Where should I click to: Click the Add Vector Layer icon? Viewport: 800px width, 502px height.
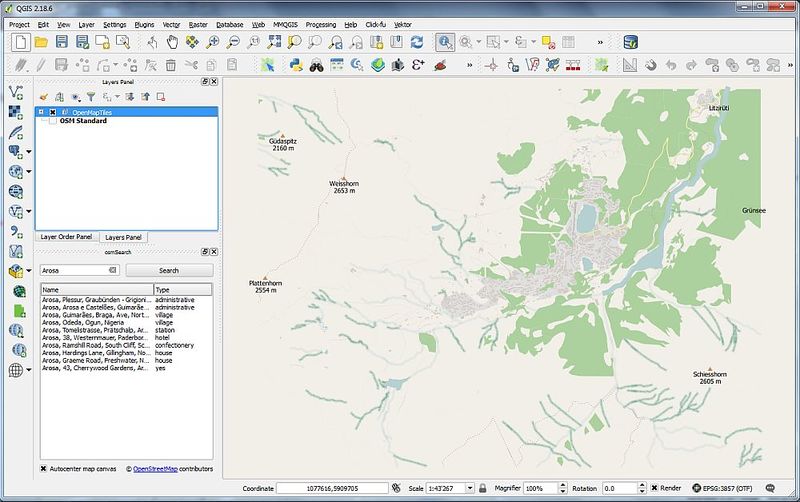16,92
